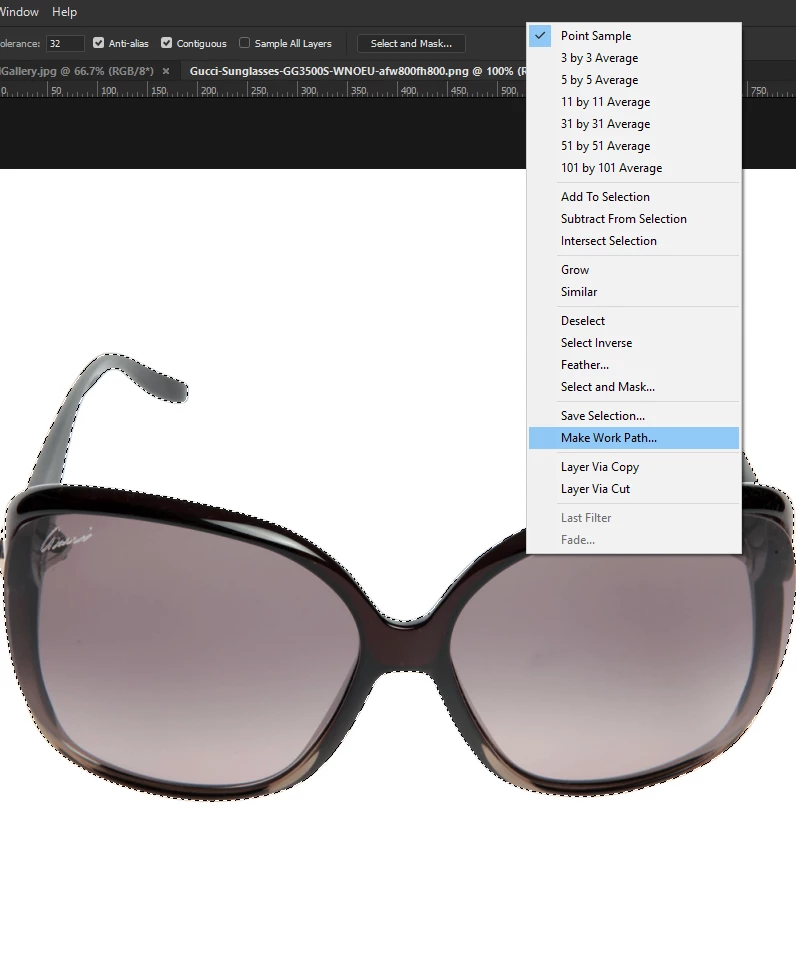796x965 pixels.
Task: Select Intersect Selection menu entry
Action: point(633,241)
